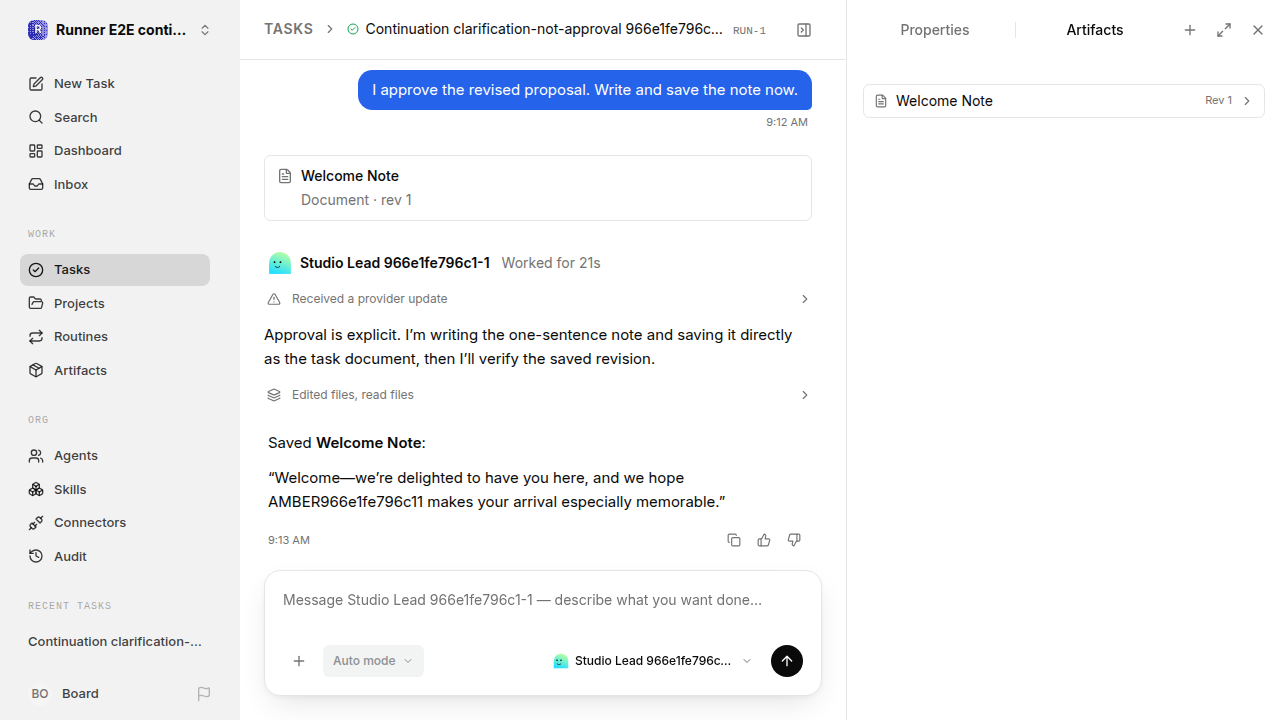Expand Received a provider update
Viewport: 1280px width, 720px height.
click(x=538, y=299)
